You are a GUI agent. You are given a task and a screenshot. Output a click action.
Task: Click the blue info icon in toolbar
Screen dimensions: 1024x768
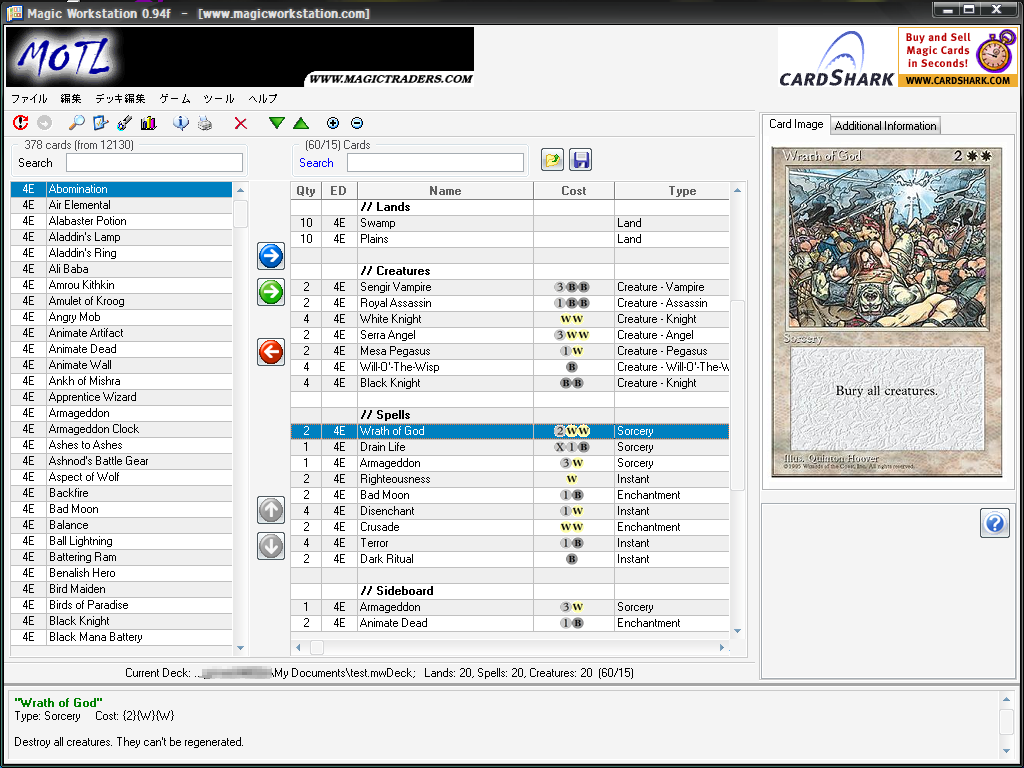pyautogui.click(x=181, y=123)
